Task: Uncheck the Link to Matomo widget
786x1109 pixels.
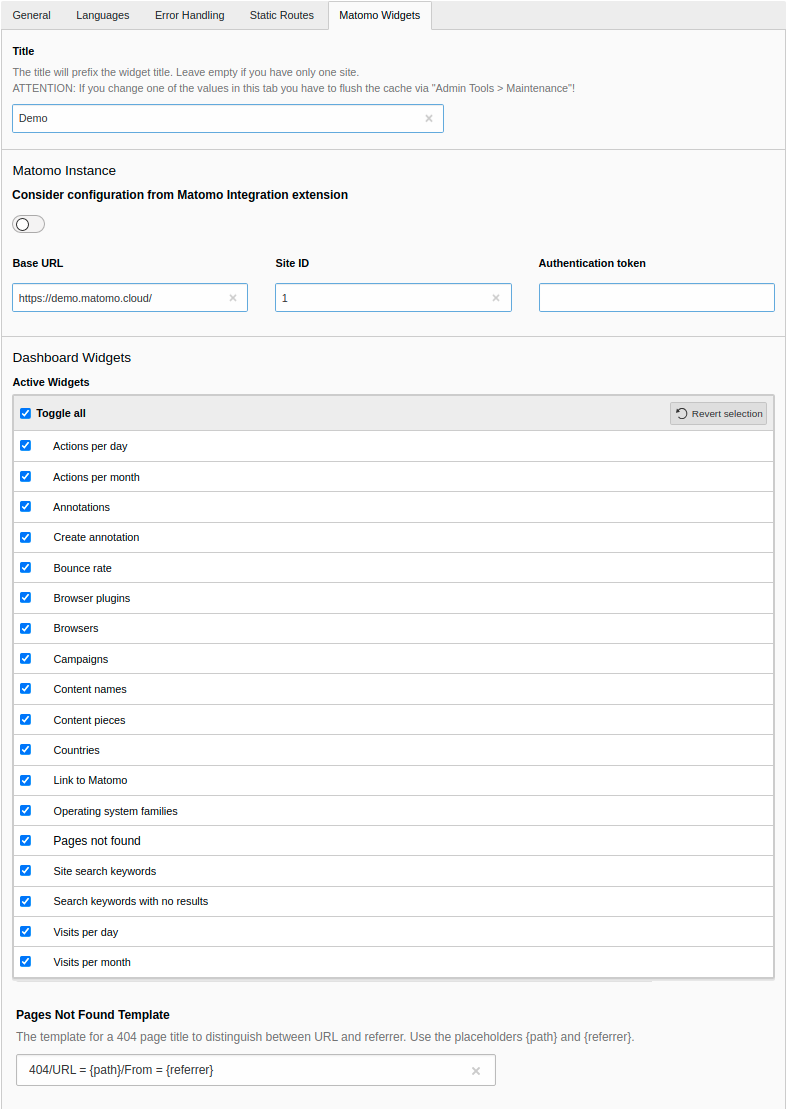Action: click(26, 779)
